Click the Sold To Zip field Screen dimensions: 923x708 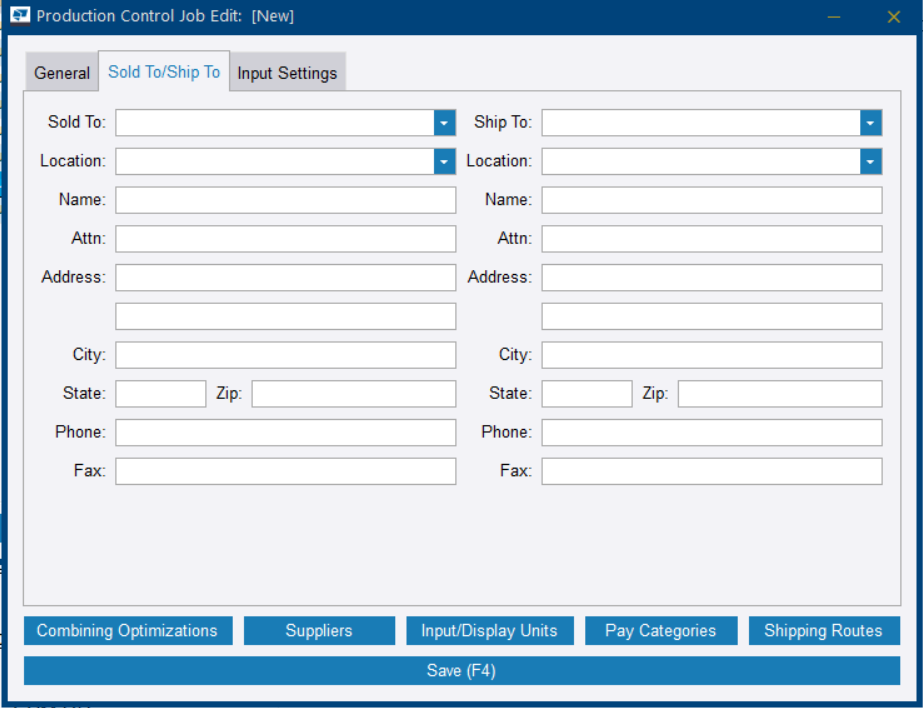pos(354,393)
